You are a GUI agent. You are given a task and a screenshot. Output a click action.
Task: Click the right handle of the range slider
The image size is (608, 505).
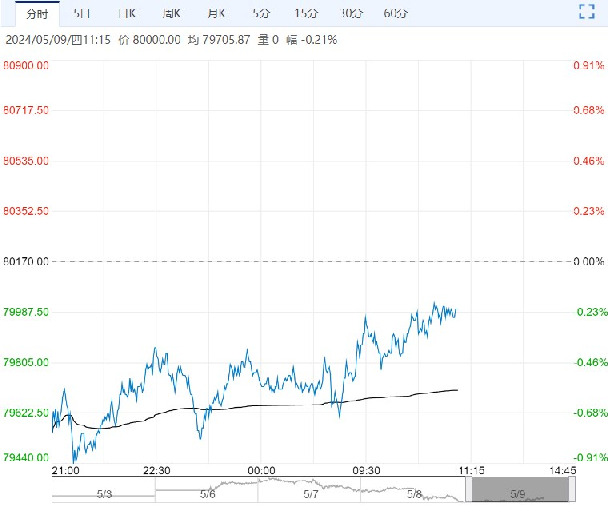(572, 489)
